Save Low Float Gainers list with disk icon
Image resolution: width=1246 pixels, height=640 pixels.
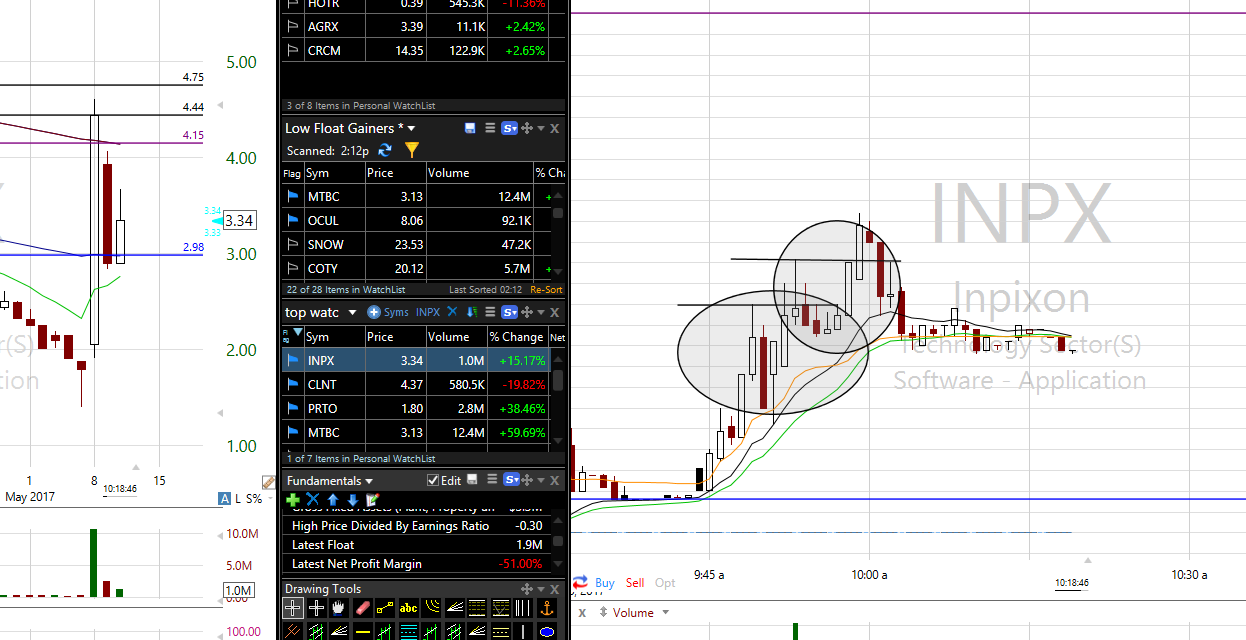pos(470,128)
